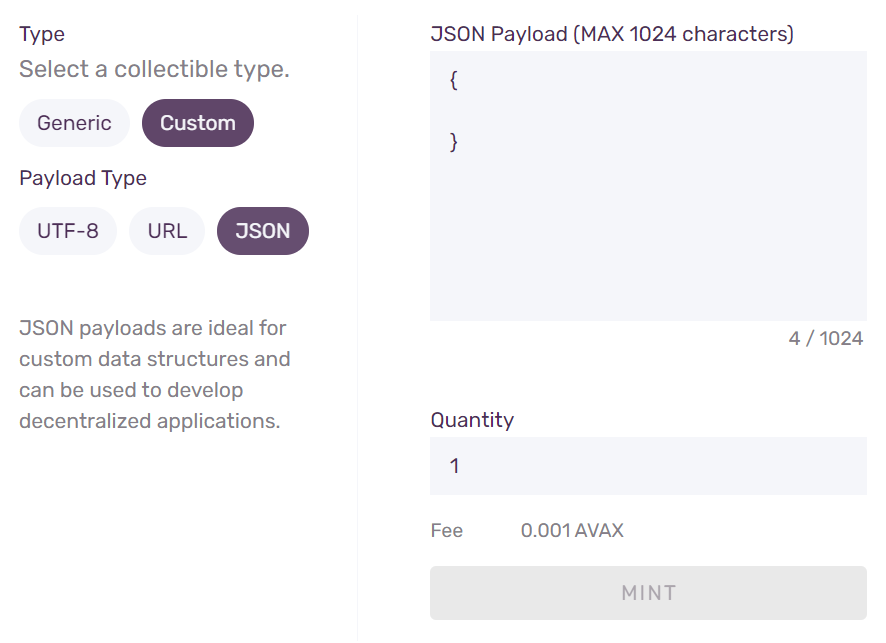This screenshot has width=886, height=643.
Task: Click the JSON Payload (MAX 1024 characters) label
Action: click(x=612, y=34)
